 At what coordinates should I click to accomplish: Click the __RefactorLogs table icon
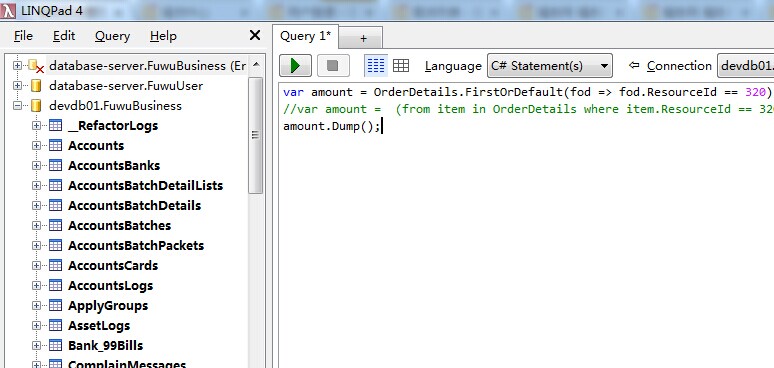55,125
